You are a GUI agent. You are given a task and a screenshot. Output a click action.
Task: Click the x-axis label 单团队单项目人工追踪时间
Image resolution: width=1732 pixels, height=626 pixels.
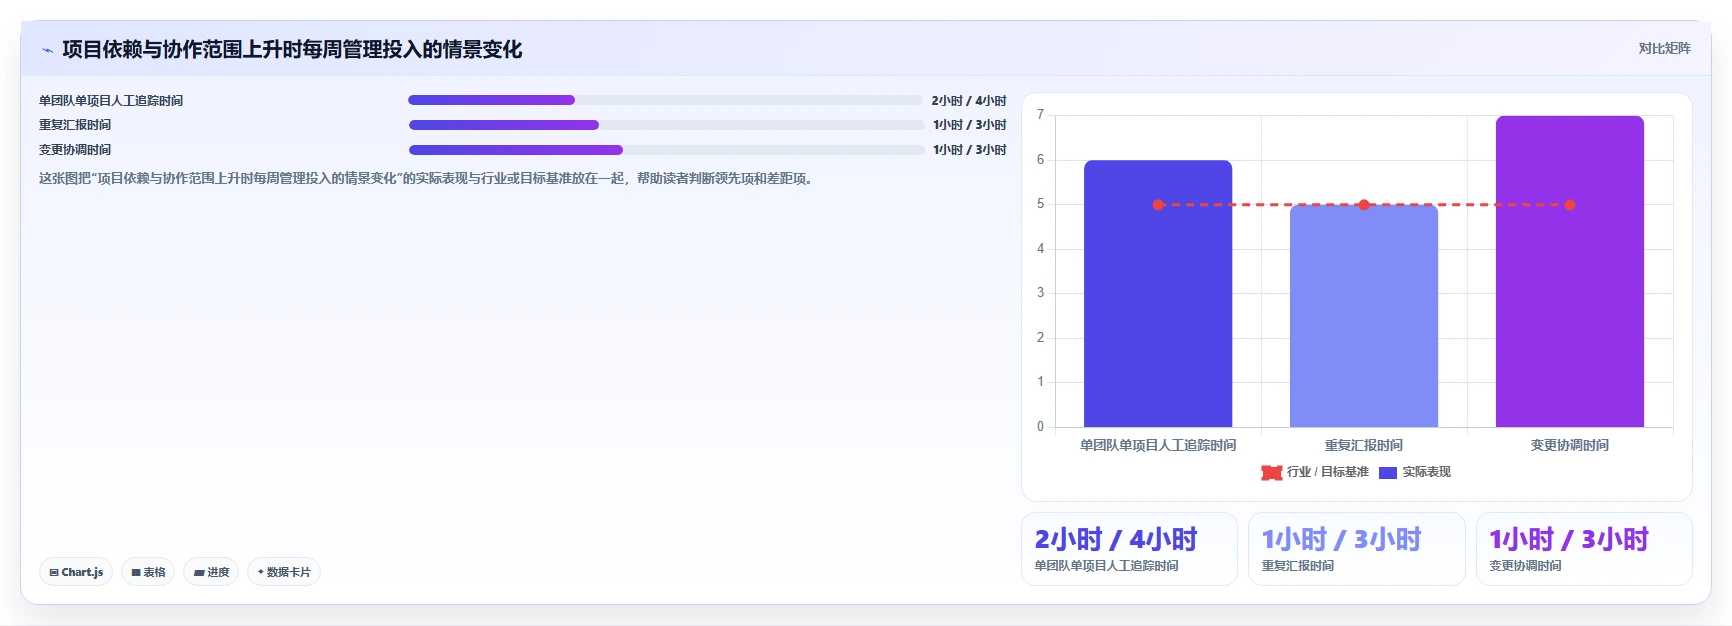click(x=1158, y=445)
